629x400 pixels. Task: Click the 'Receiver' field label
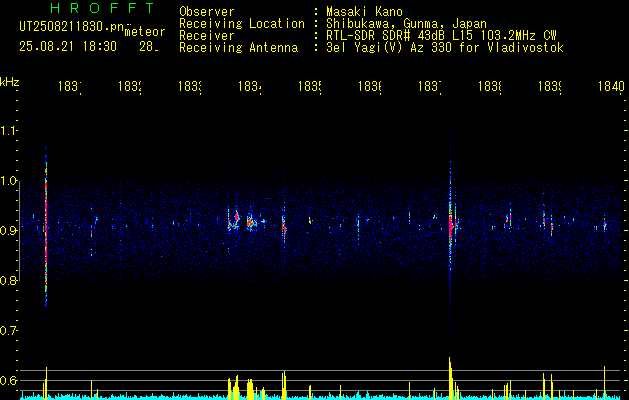207,36
